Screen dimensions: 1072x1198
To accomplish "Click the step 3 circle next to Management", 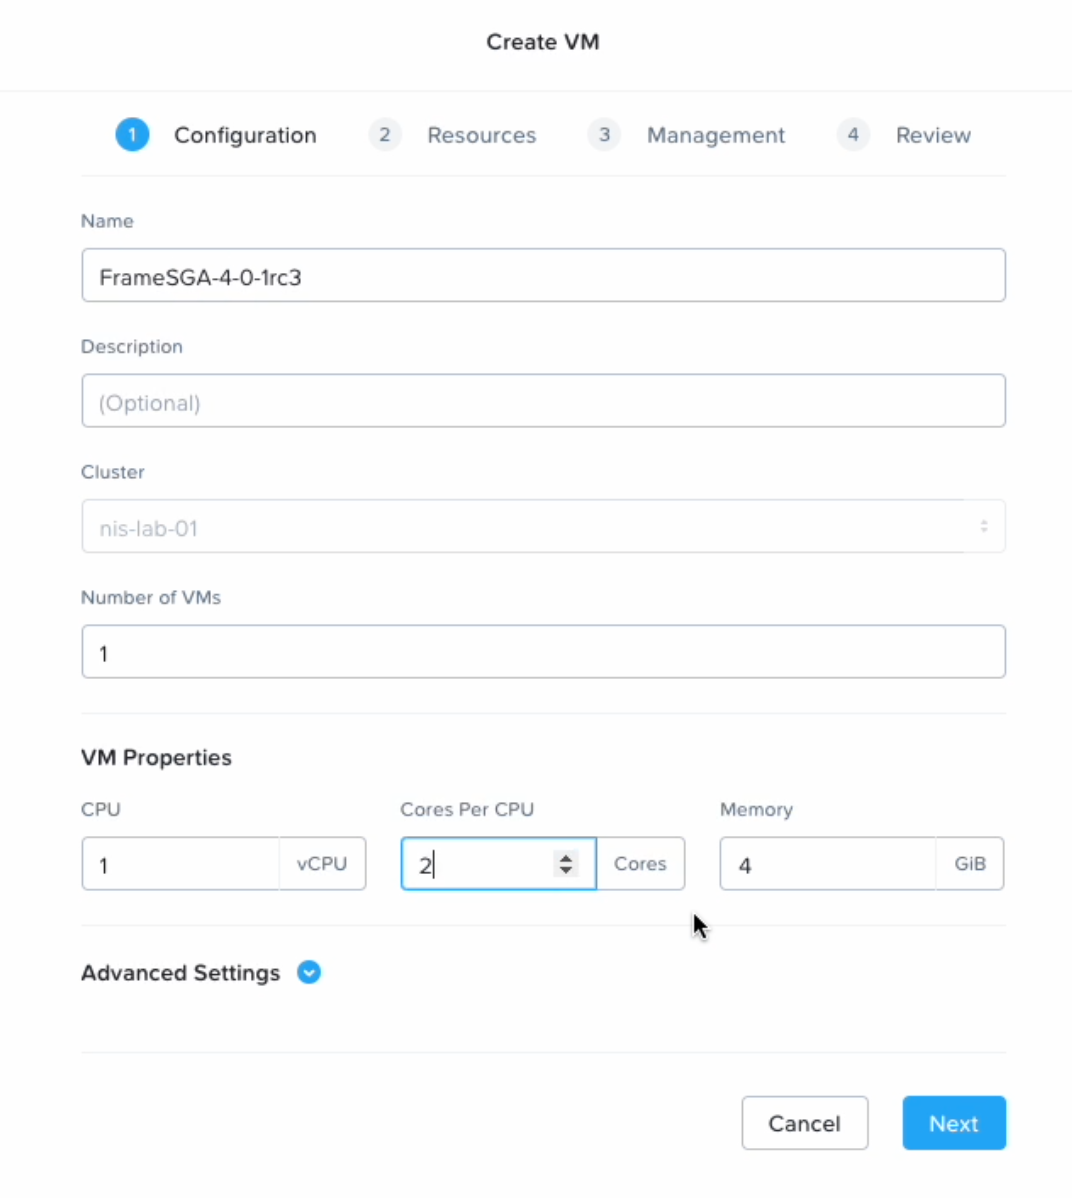I will tap(604, 134).
